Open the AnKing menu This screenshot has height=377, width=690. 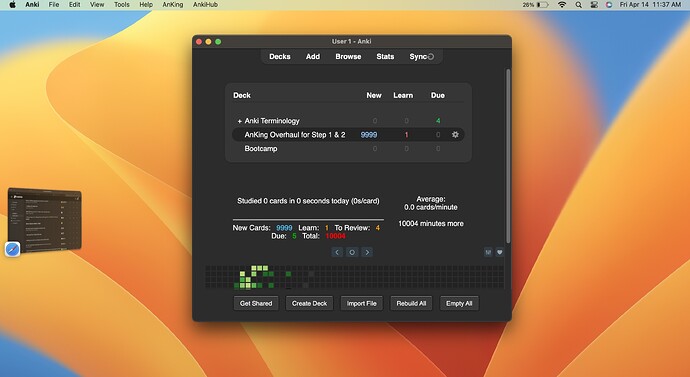tap(172, 5)
